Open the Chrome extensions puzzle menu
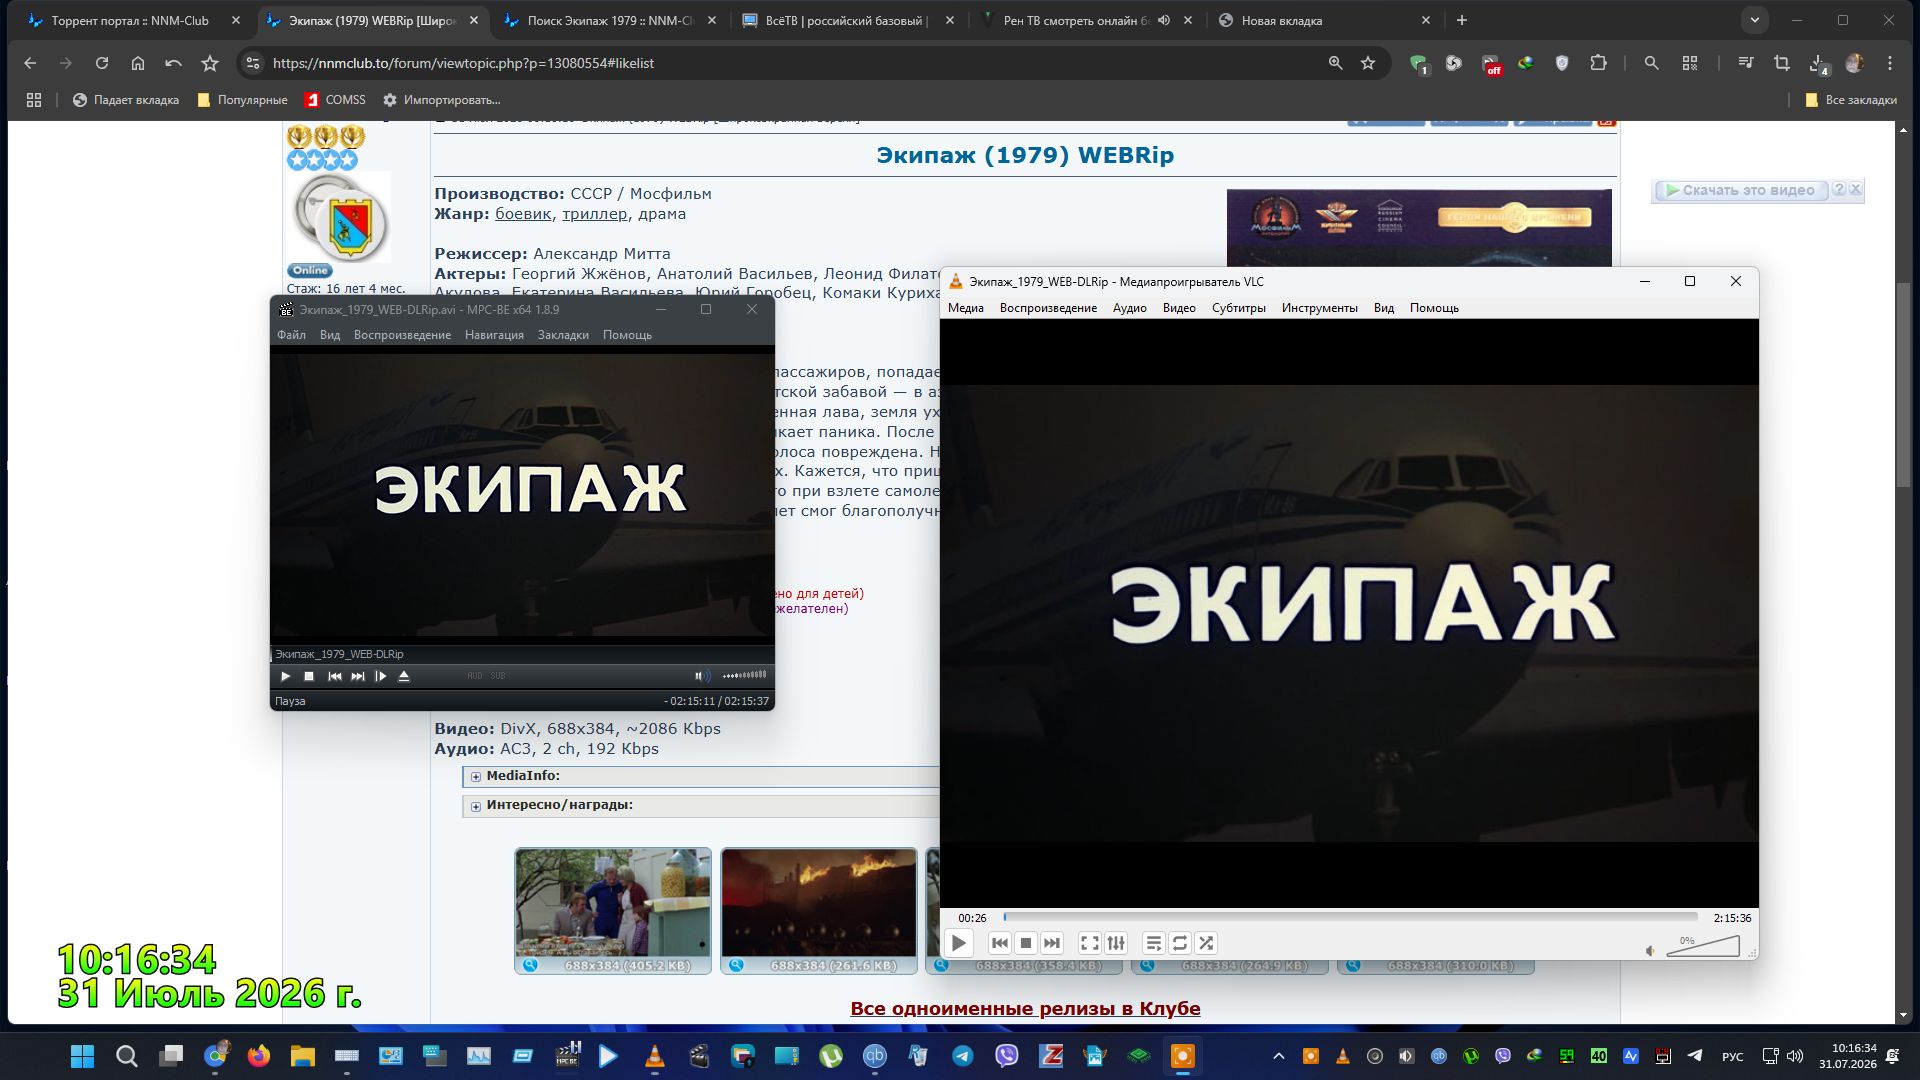The height and width of the screenshot is (1080, 1920). pos(1598,63)
